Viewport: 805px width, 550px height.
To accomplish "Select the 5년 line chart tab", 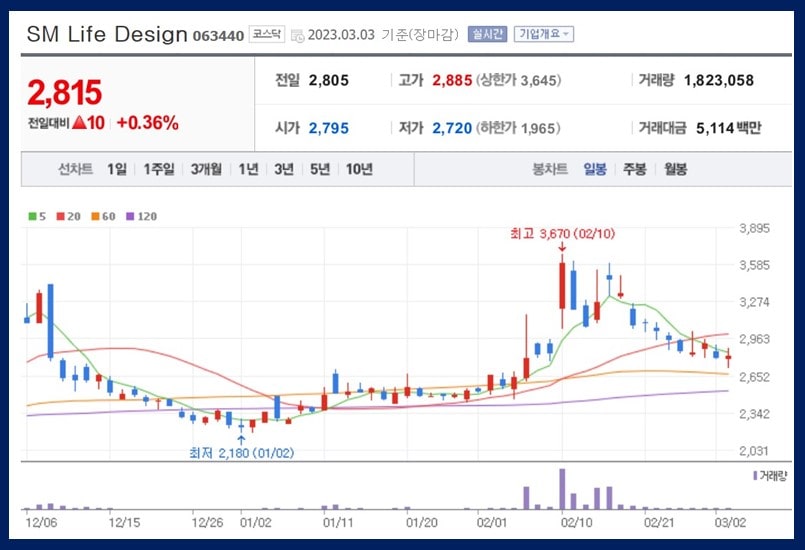I will click(320, 169).
